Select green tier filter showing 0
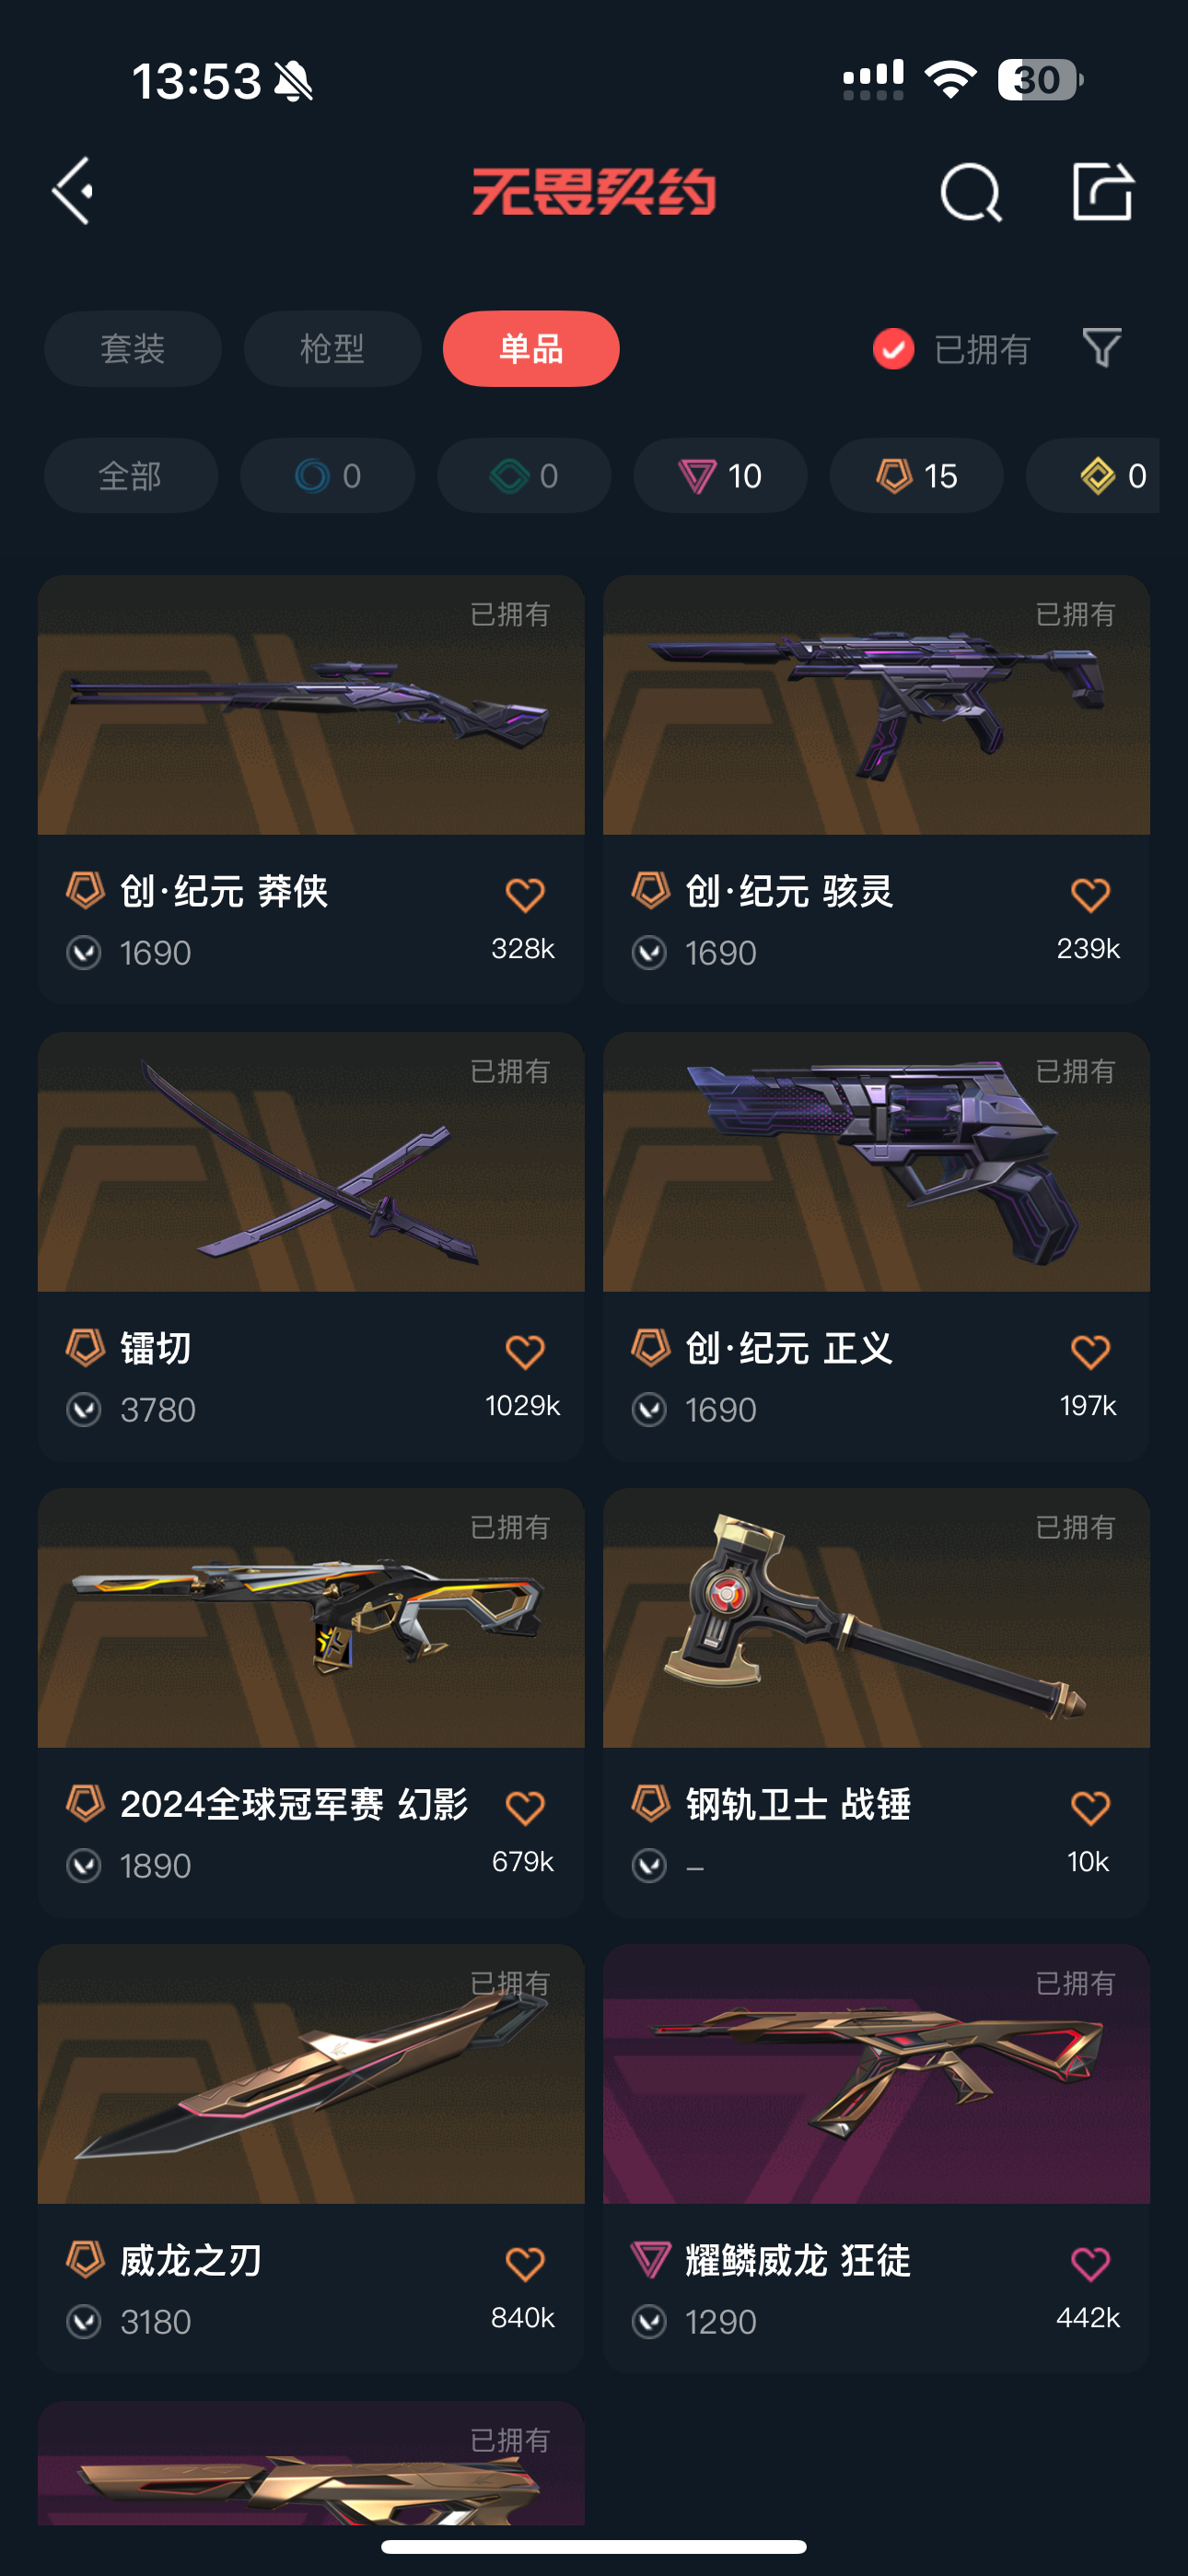1188x2576 pixels. pyautogui.click(x=524, y=476)
